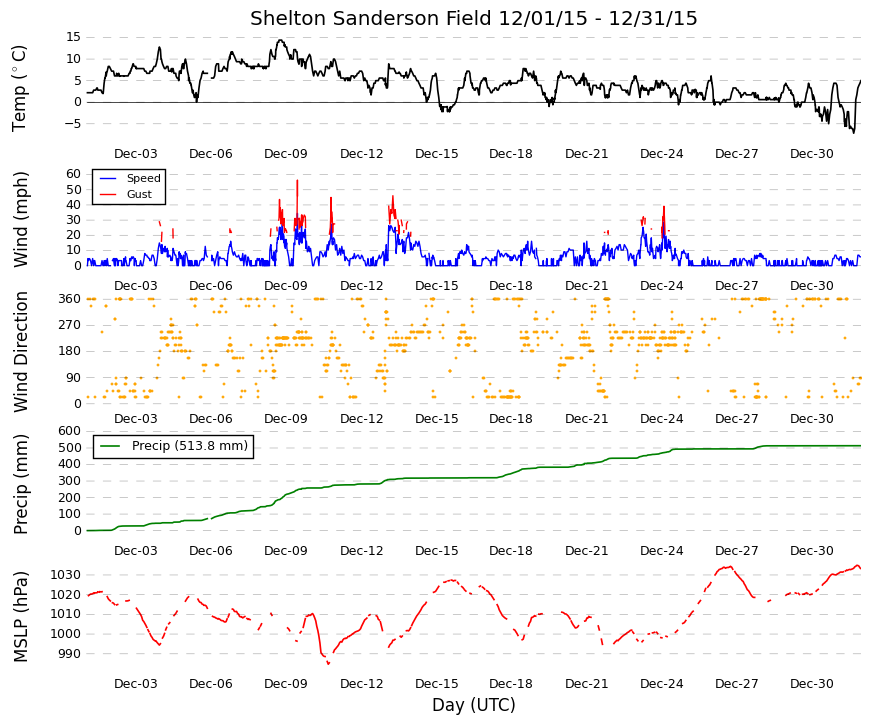The height and width of the screenshot is (725, 871).
Task: Click the Temp (°C) axis label
Action: 19,88
